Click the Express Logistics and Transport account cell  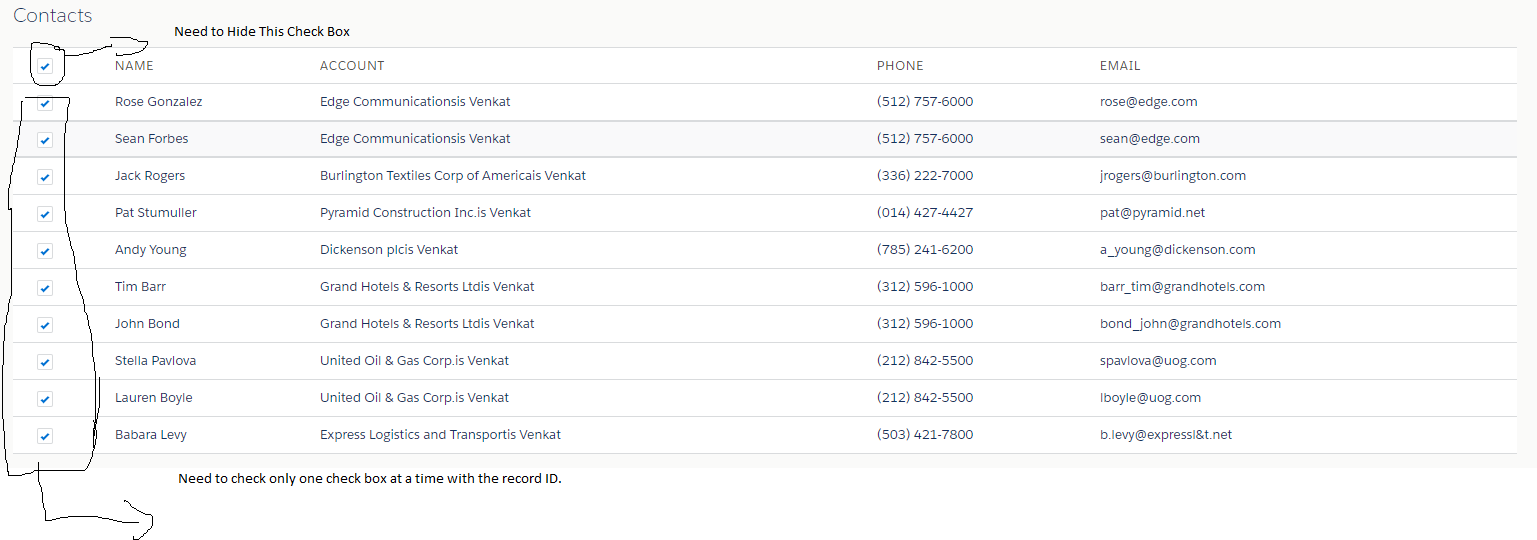(x=440, y=435)
